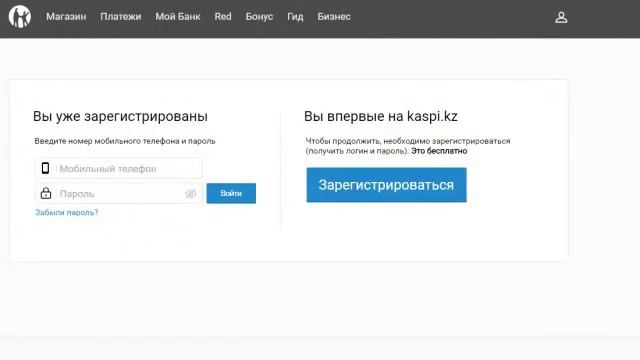
Task: Click the Зарегистрироваться button
Action: [x=387, y=185]
